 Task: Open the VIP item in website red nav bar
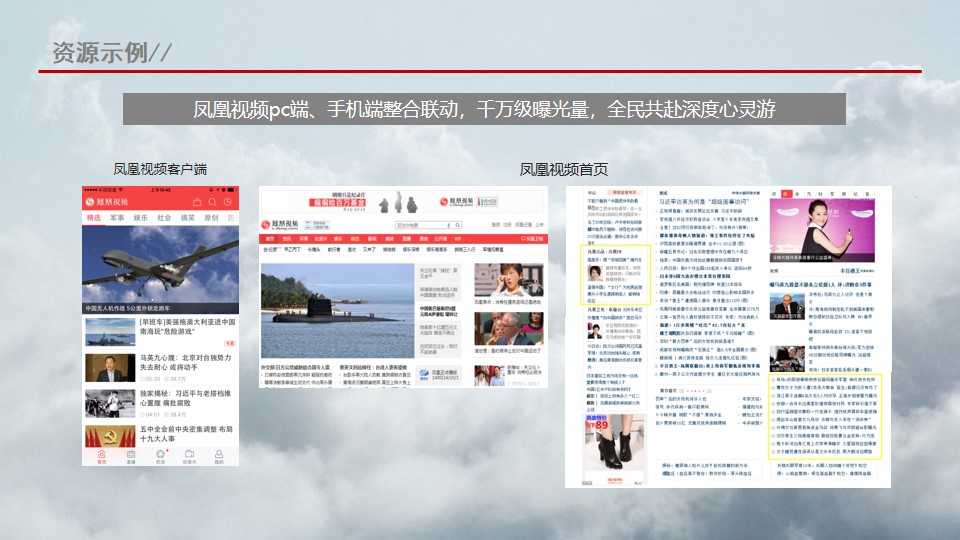457,239
